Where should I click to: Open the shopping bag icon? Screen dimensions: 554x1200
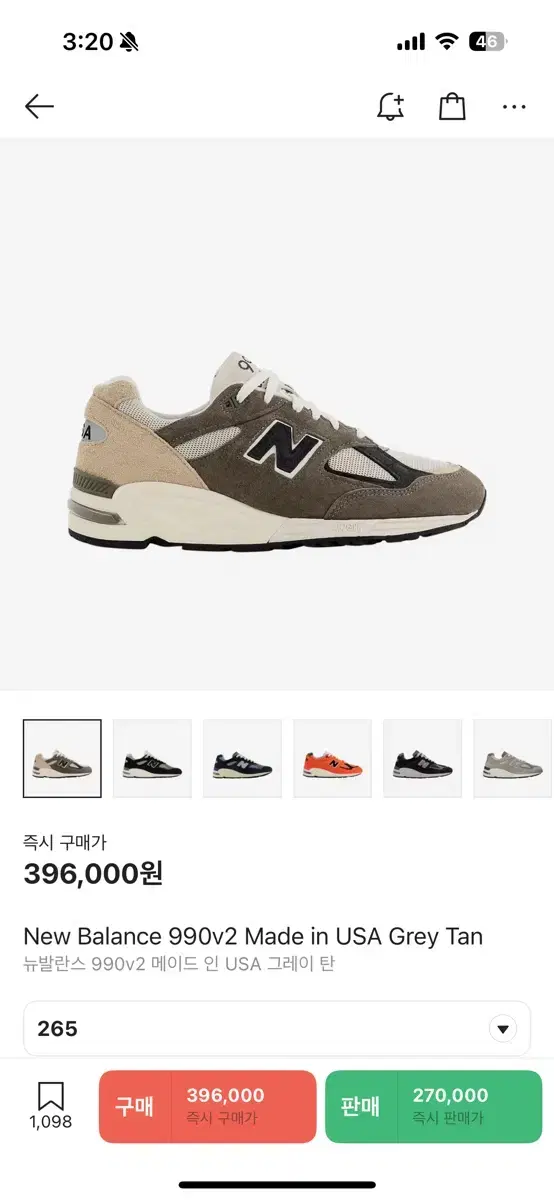click(x=452, y=107)
